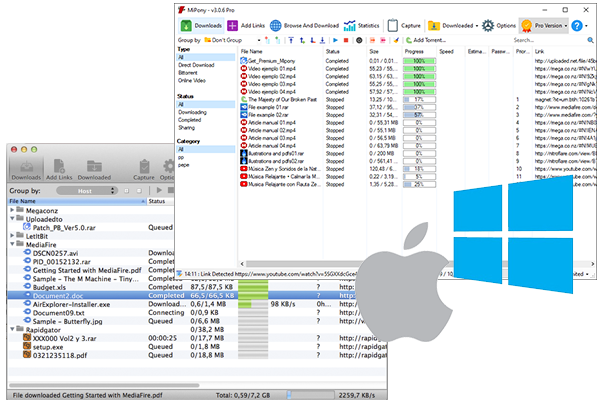The image size is (600, 400).
Task: Open the blue Help question mark
Action: pos(577,26)
